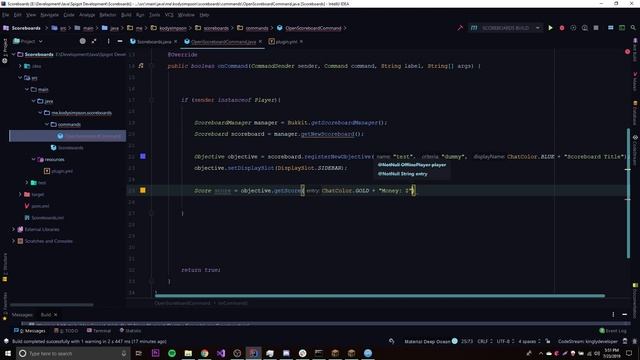
Task: Click the Maven icon in run configuration box
Action: tap(473, 28)
